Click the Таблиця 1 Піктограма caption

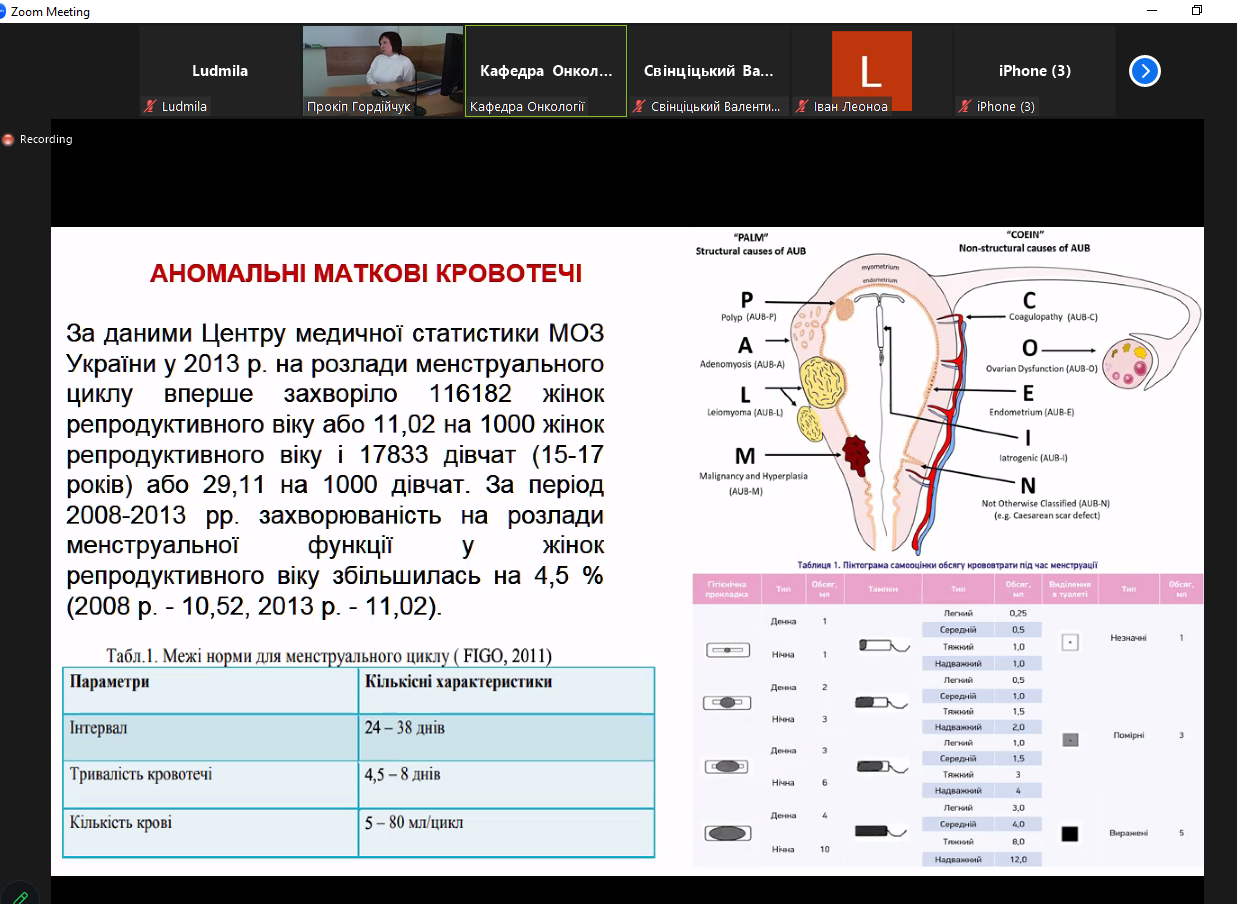(x=946, y=565)
